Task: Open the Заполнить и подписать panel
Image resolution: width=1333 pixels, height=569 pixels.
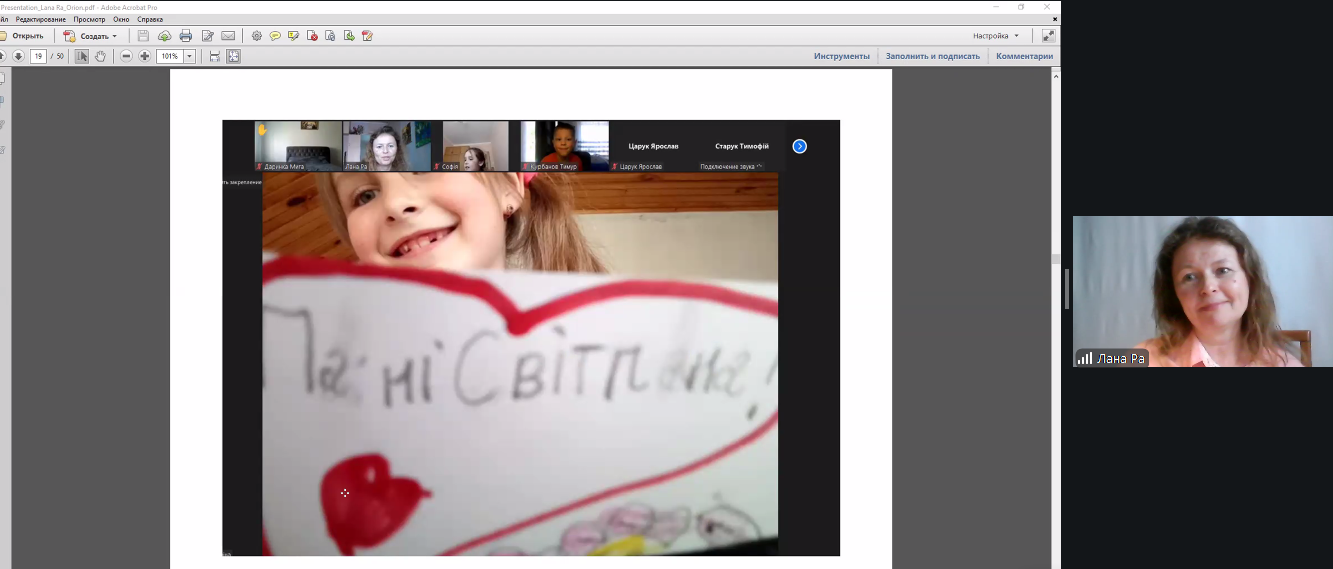Action: [932, 56]
